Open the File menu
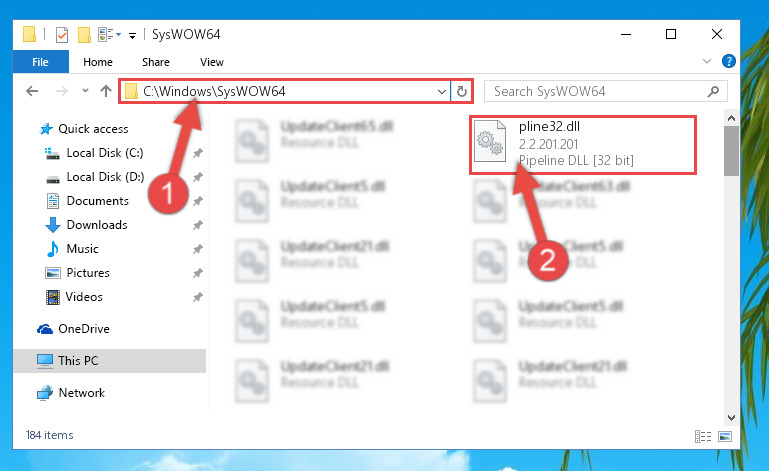This screenshot has width=769, height=471. (40, 62)
